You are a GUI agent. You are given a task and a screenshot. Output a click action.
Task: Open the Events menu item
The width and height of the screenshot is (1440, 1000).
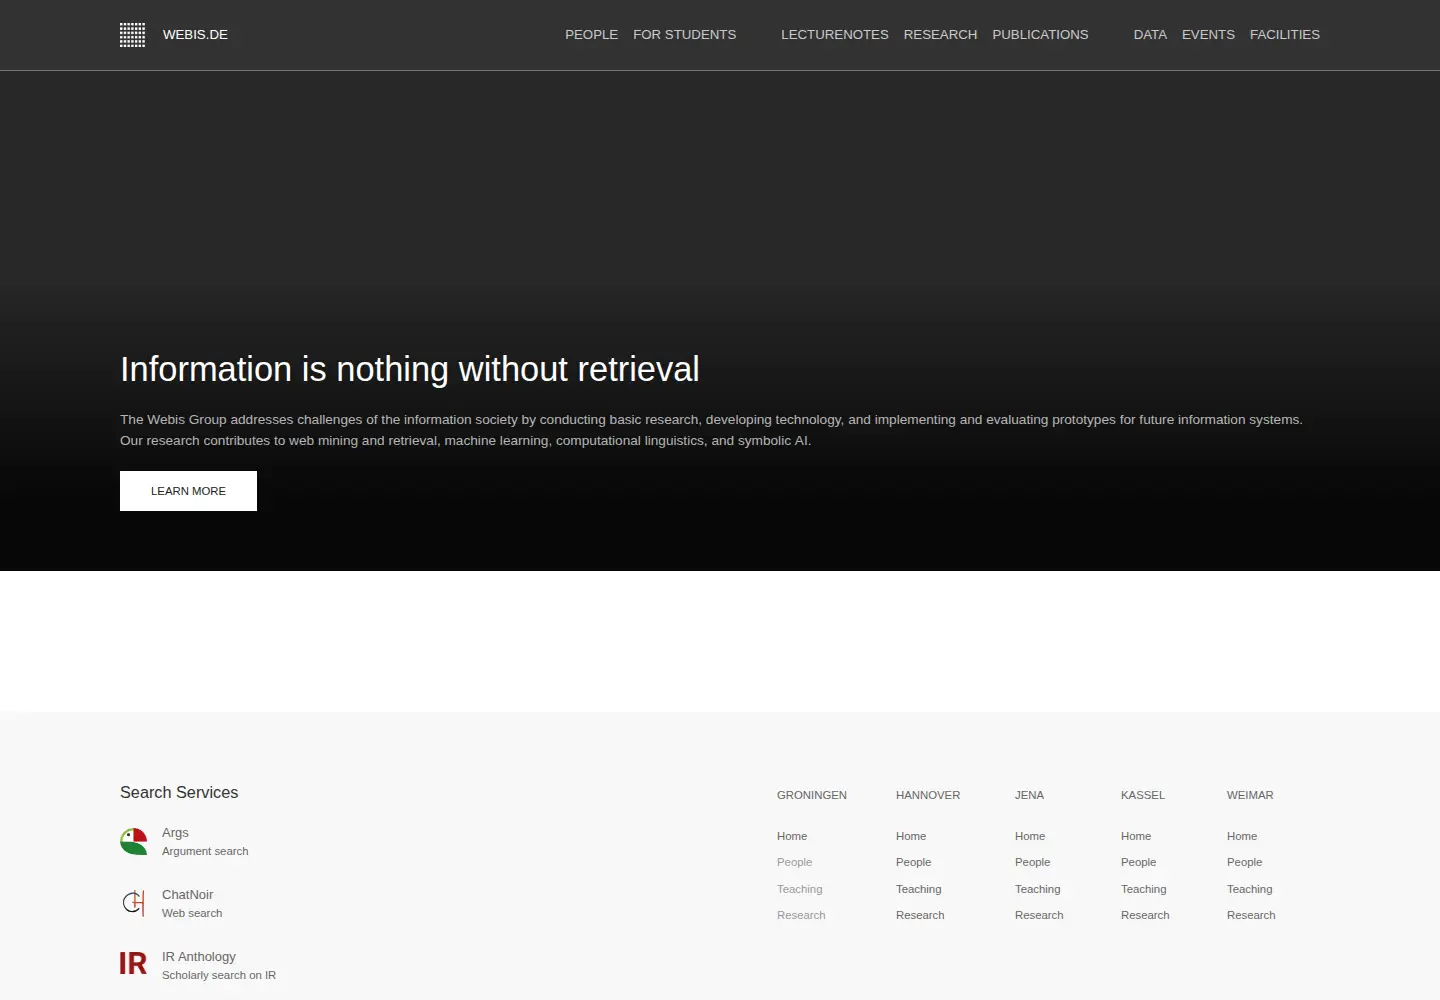(1208, 35)
